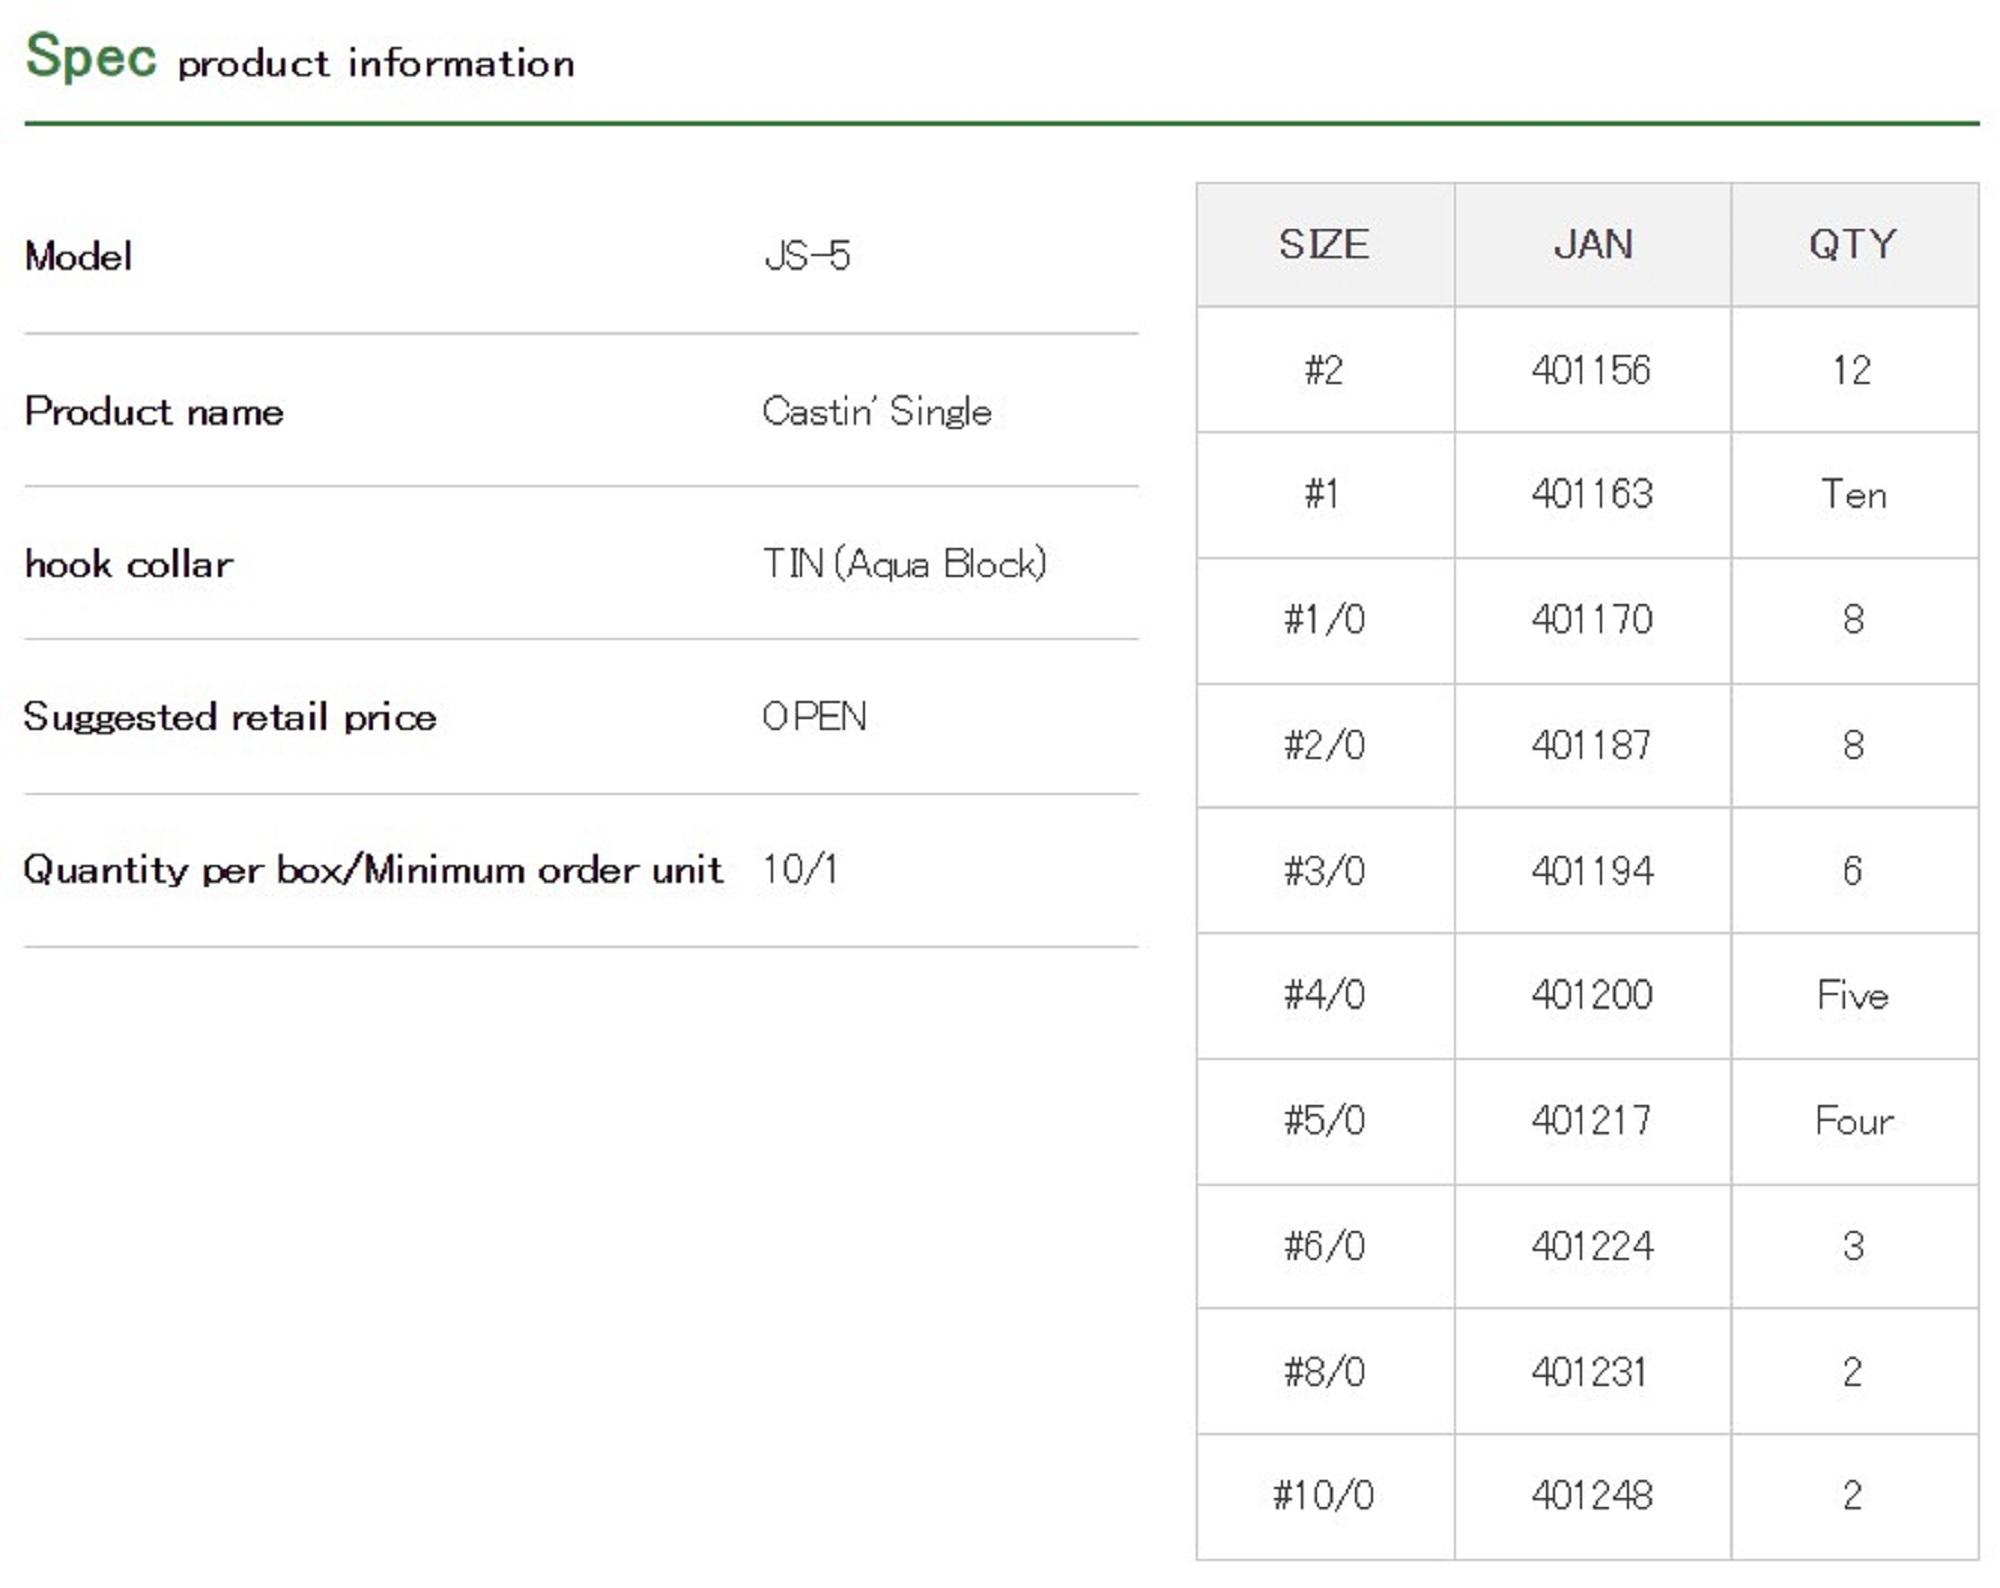Click the 'Suggested retail price' label
2000x1588 pixels.
(x=230, y=717)
